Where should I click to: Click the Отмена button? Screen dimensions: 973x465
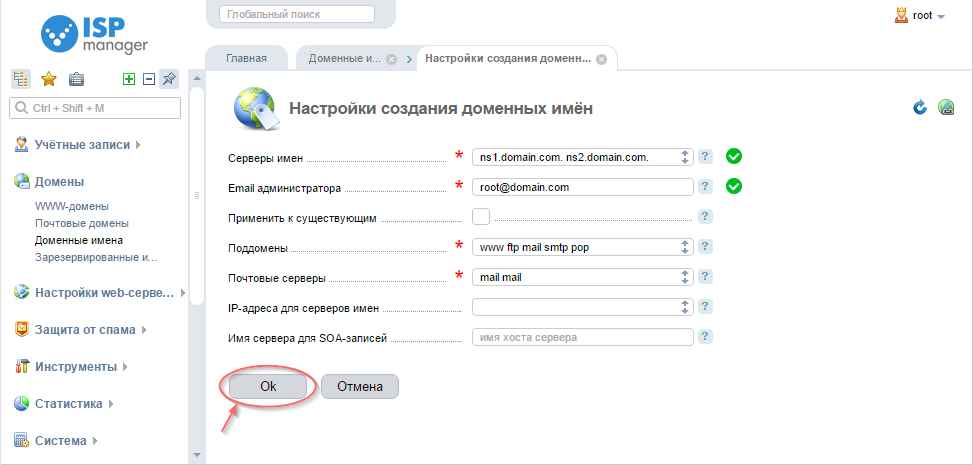tap(360, 386)
